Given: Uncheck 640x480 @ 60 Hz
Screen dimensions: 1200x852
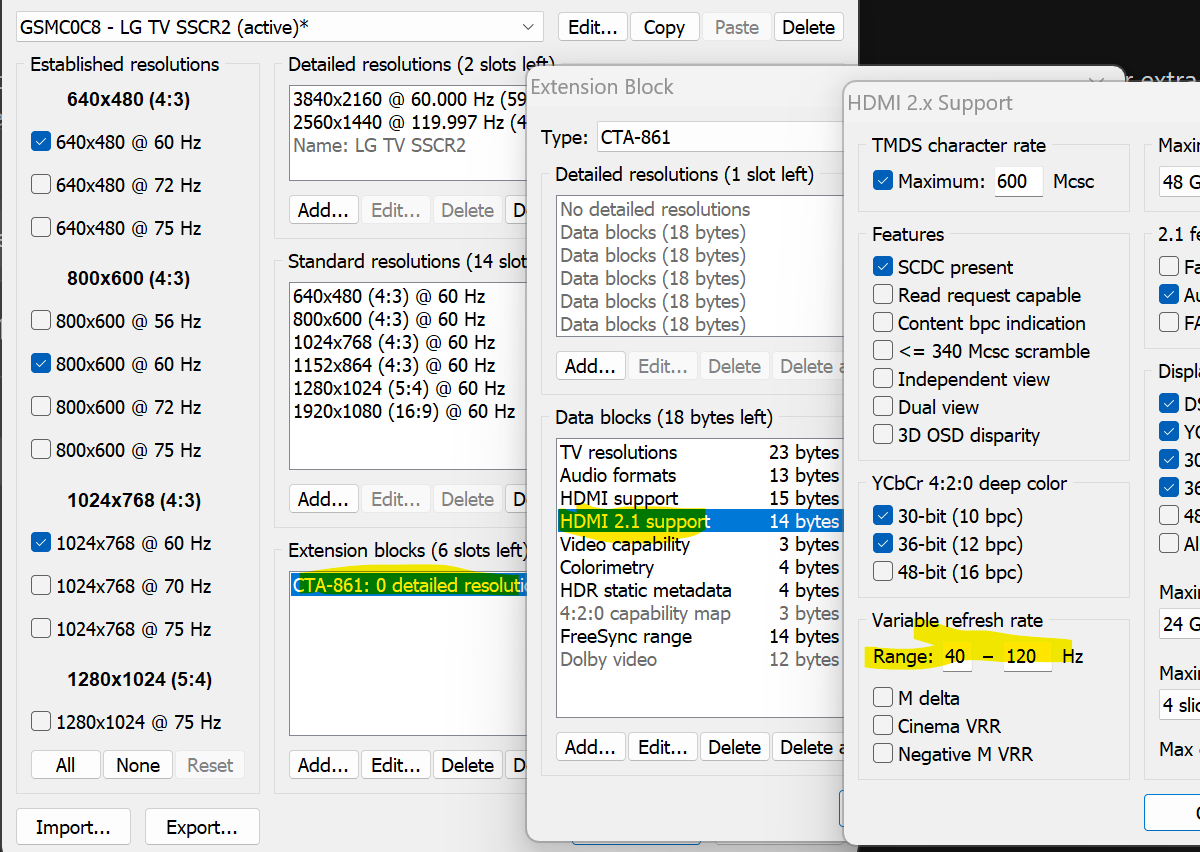Looking at the screenshot, I should point(41,142).
